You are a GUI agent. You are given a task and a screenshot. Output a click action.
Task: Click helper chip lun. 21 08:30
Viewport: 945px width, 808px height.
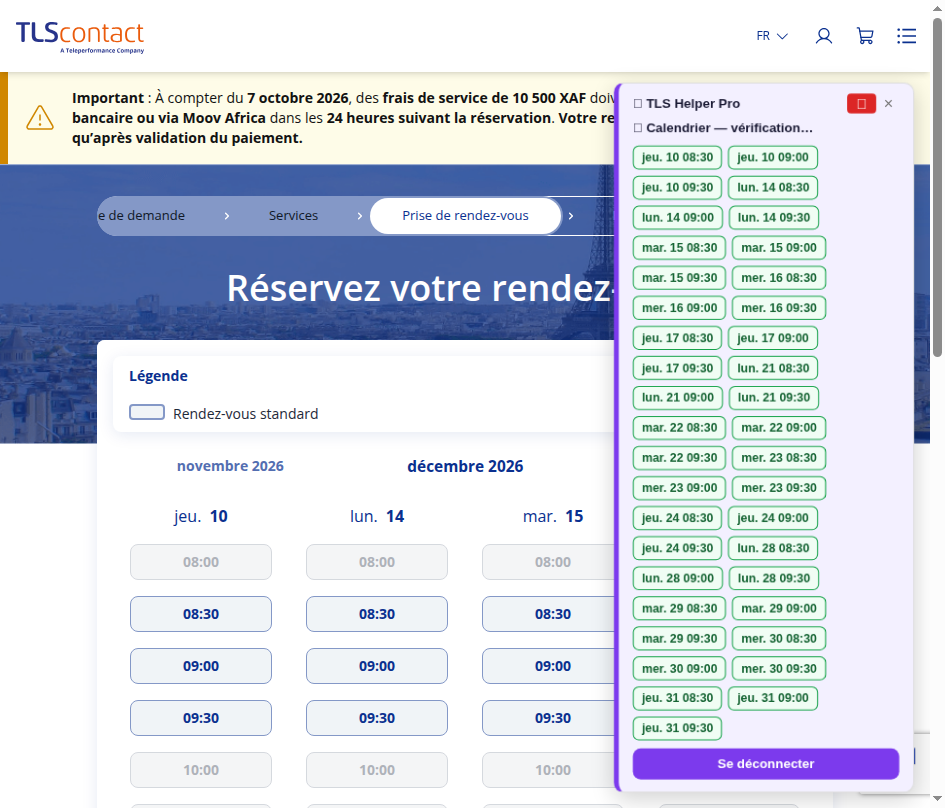pyautogui.click(x=773, y=368)
